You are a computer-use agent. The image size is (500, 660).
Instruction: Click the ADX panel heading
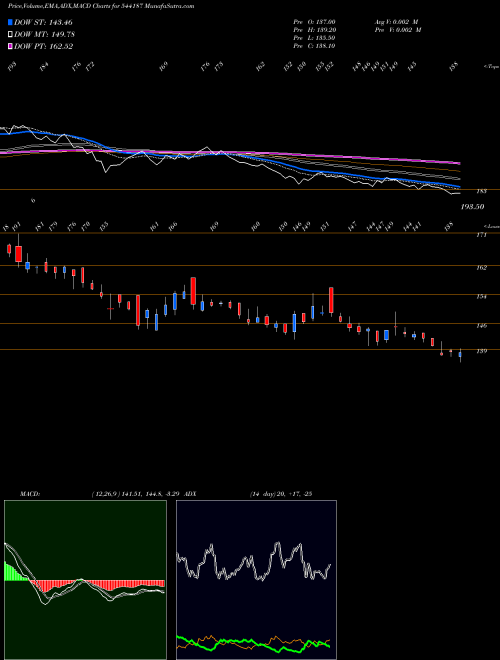click(190, 494)
